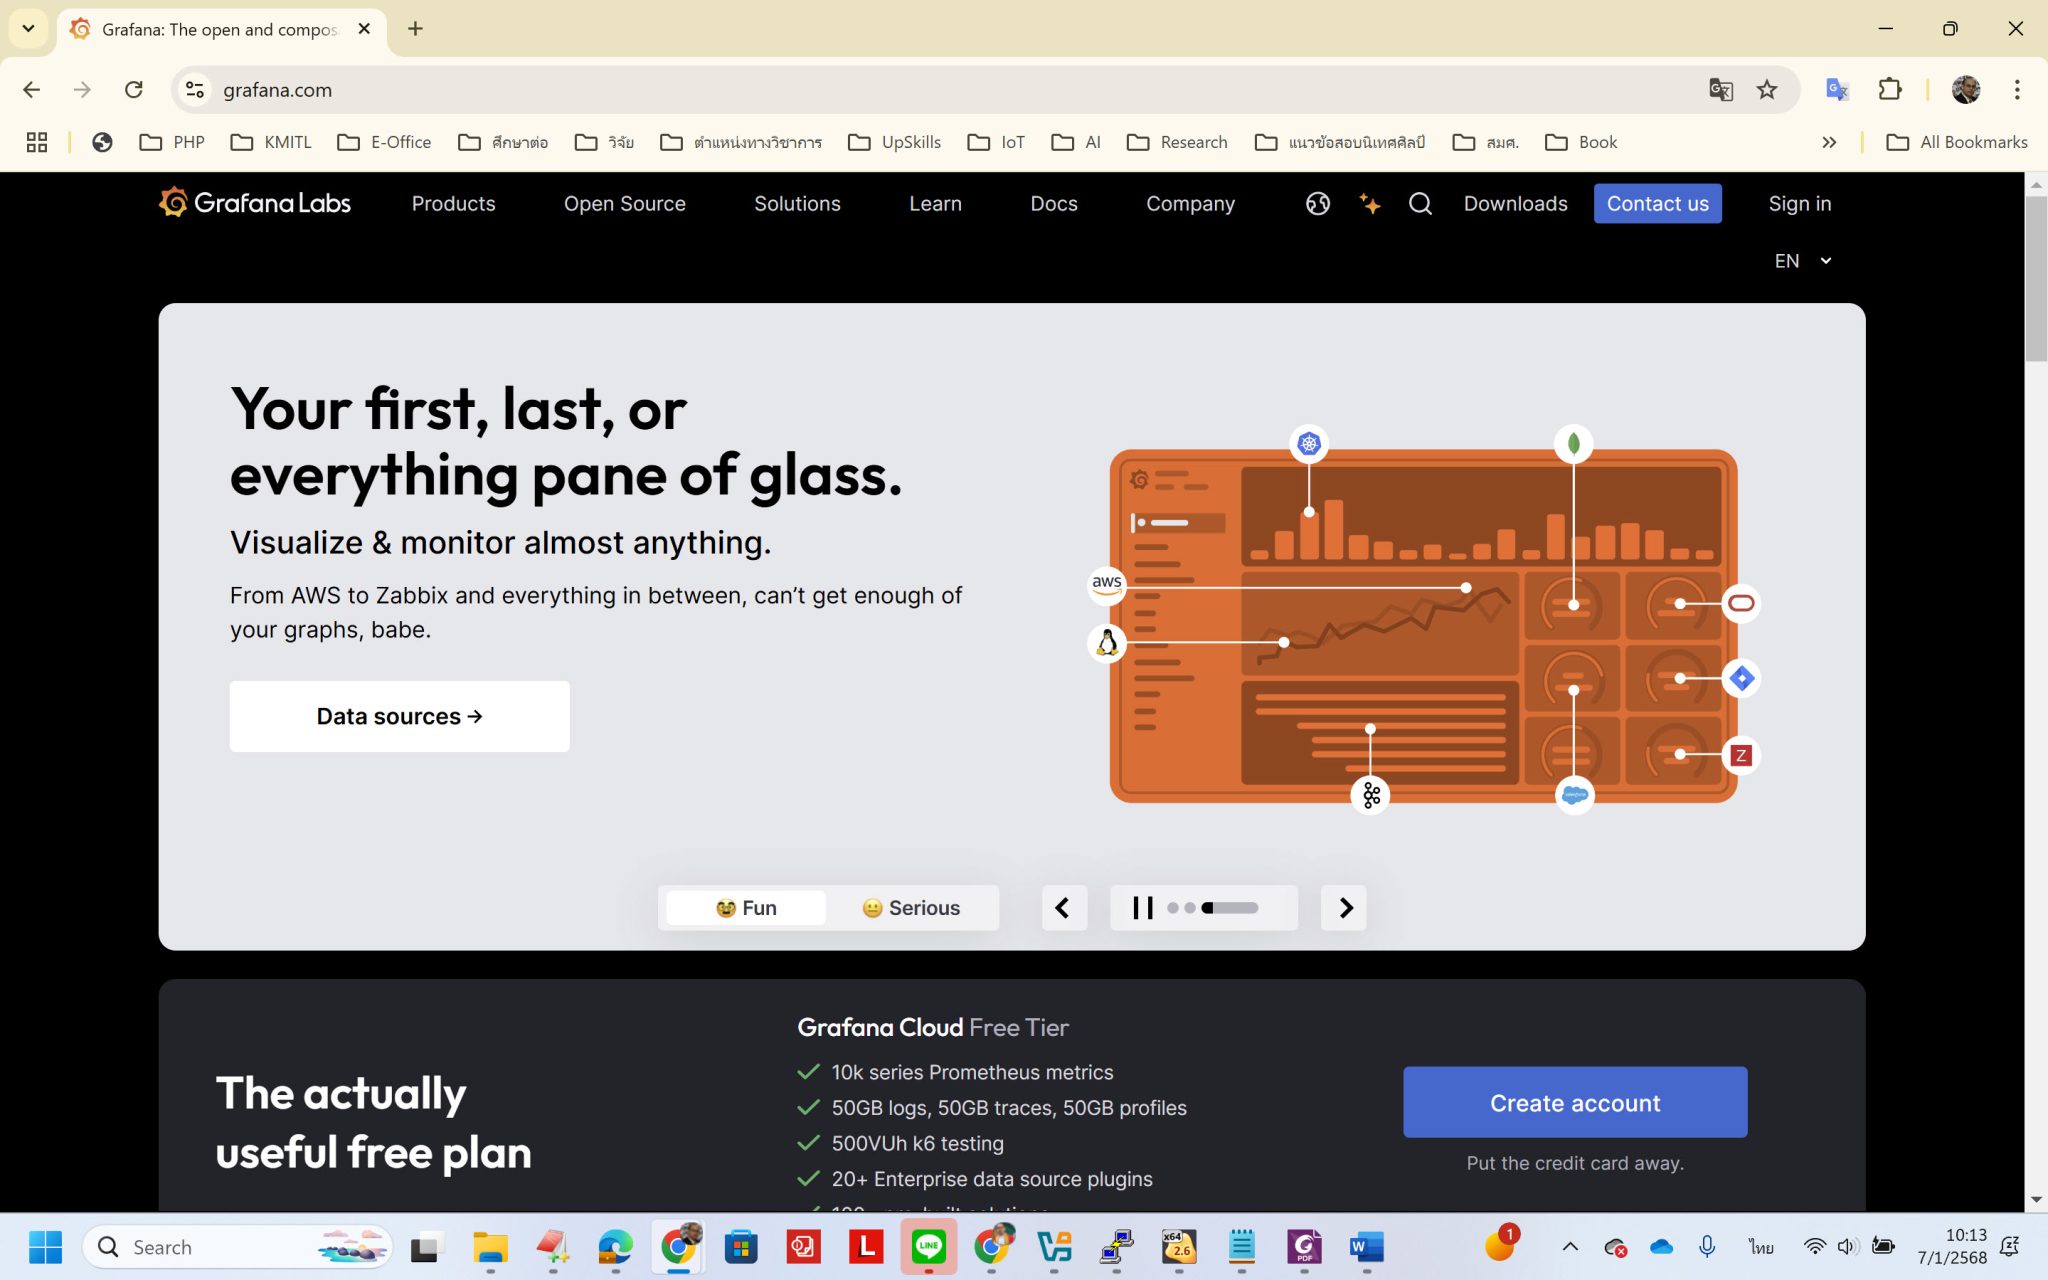Screen dimensions: 2048x1280
Task: Pause the carousel autoplay
Action: (1141, 907)
